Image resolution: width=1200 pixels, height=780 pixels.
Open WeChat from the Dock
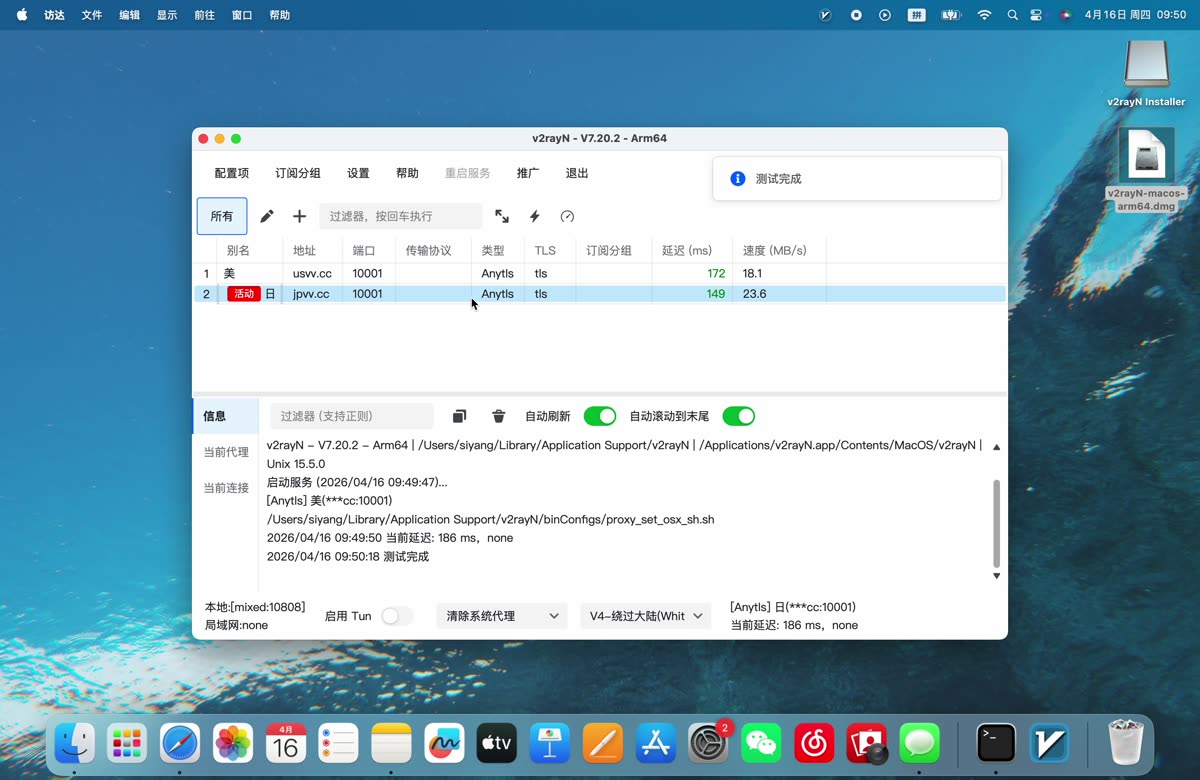pyautogui.click(x=762, y=743)
